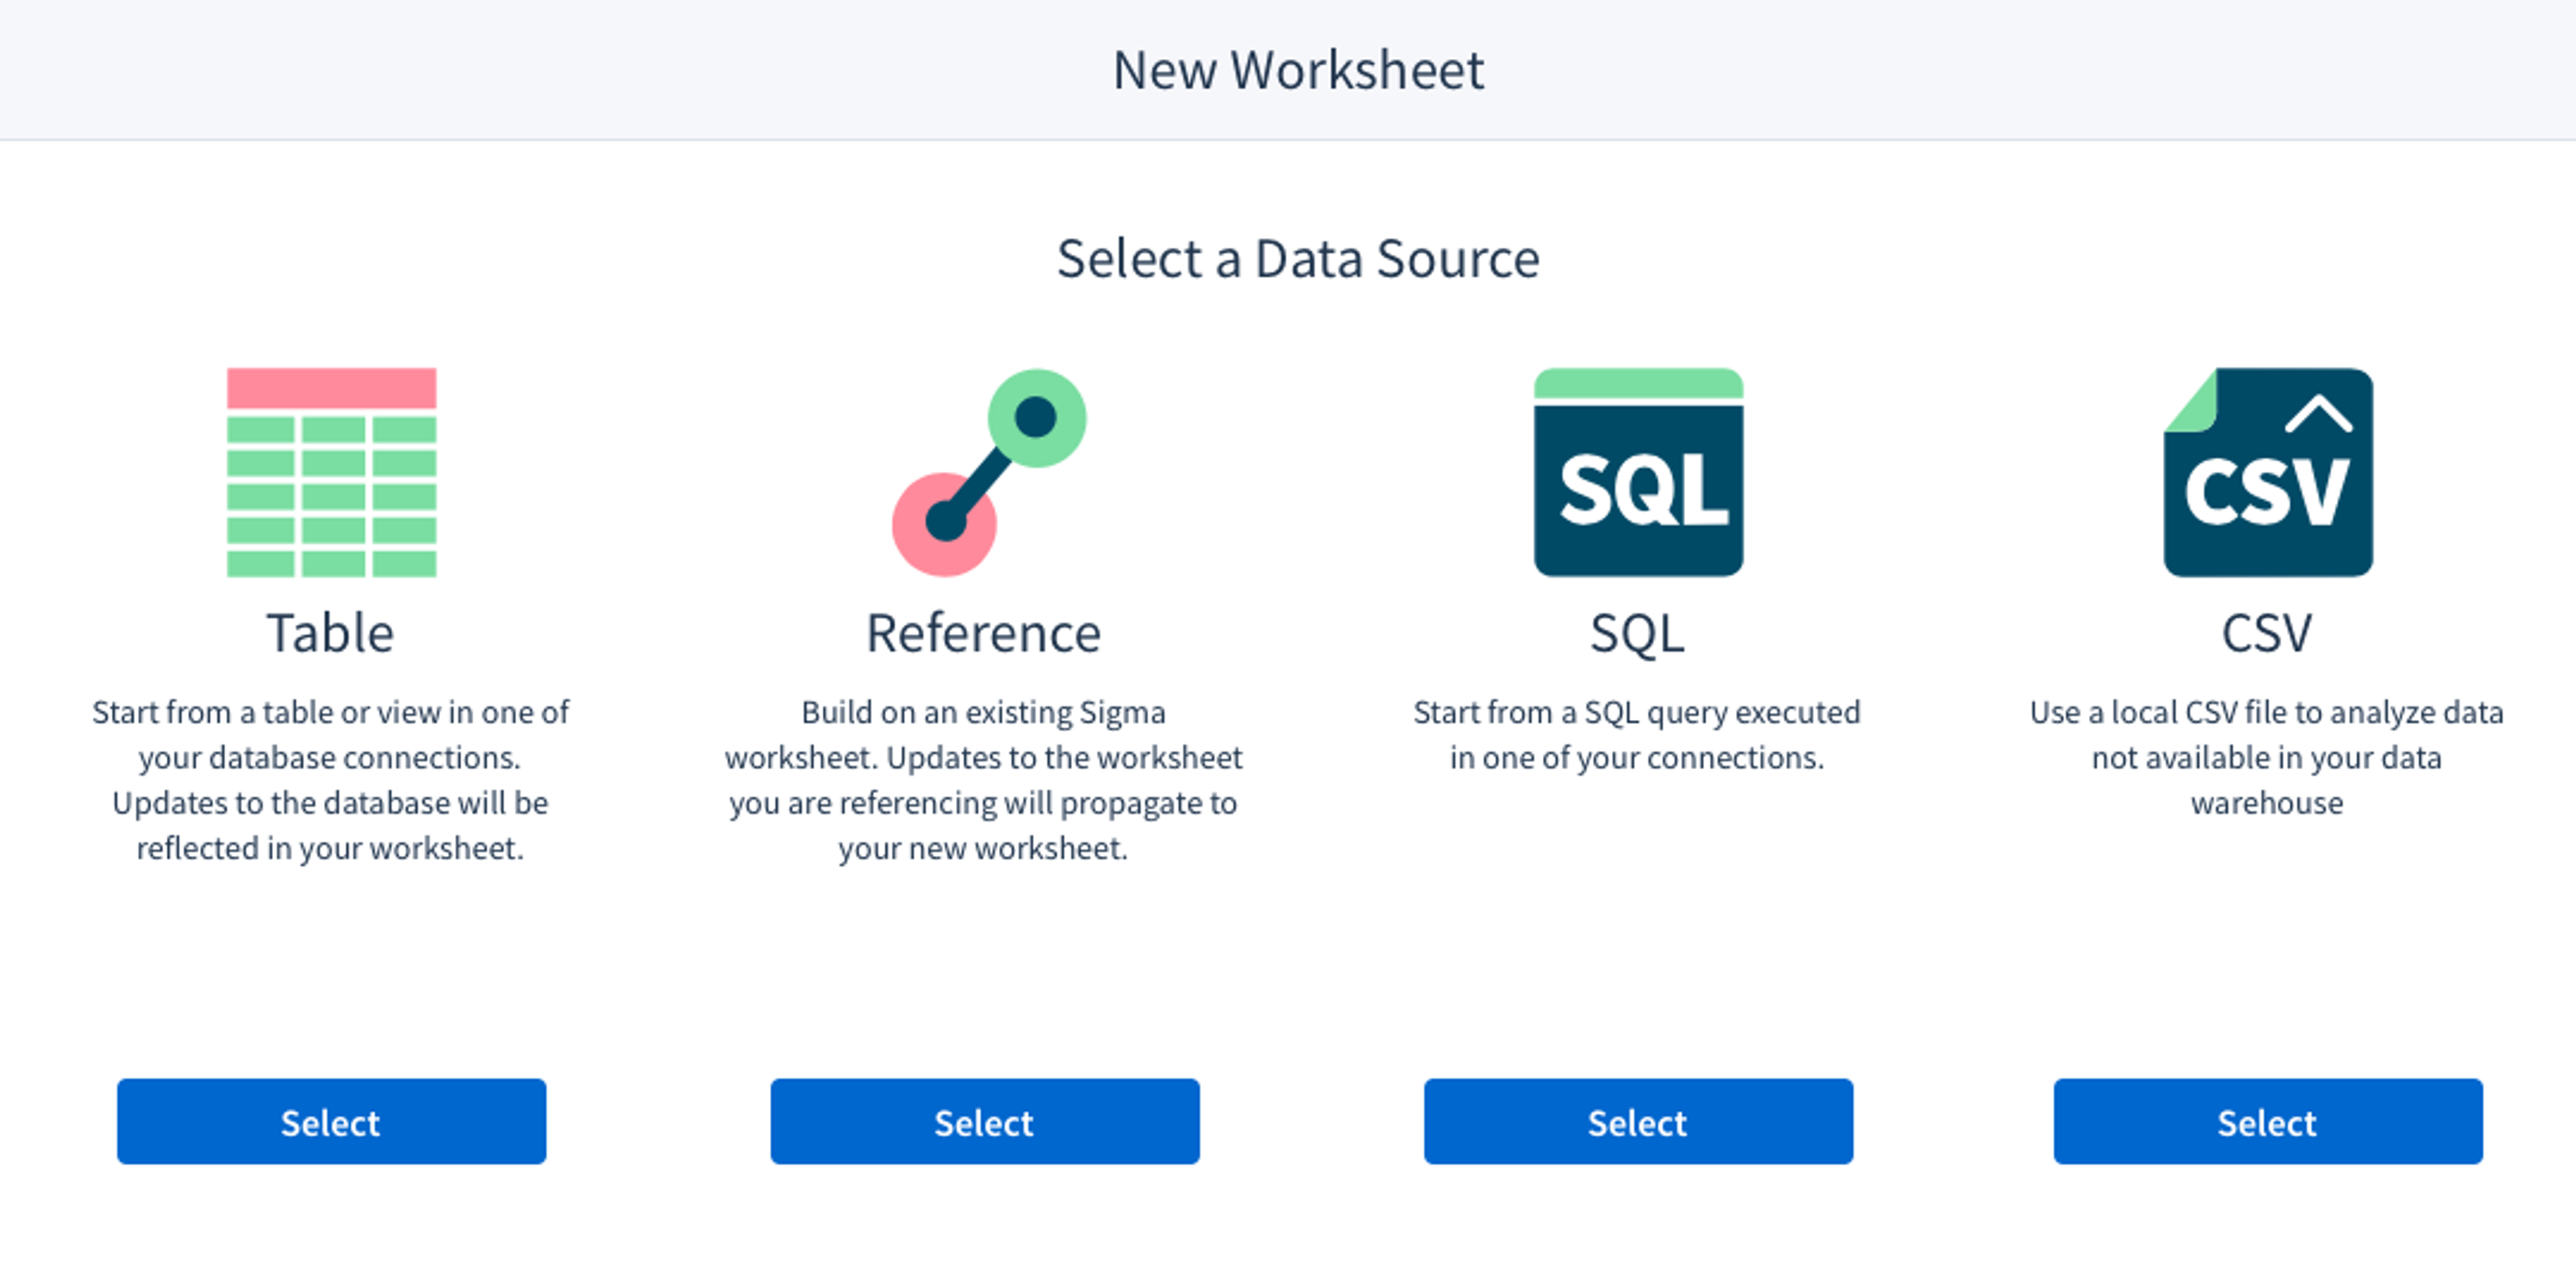Click the Table data source icon
The width and height of the screenshot is (2576, 1264).
[331, 472]
